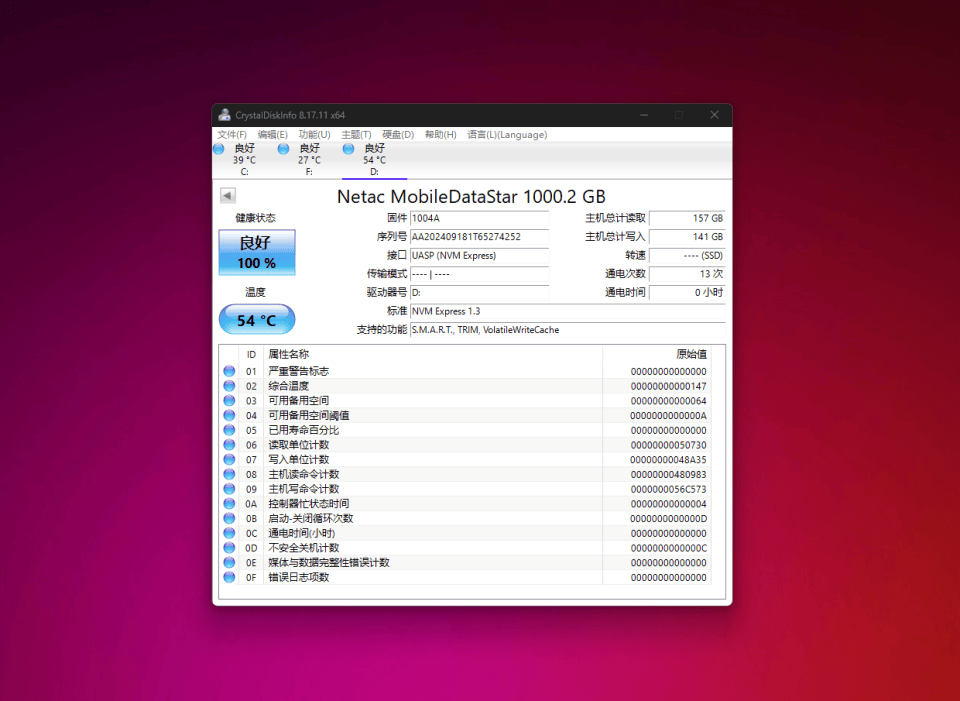960x701 pixels.
Task: Click the 属性名称 column header
Action: (289, 355)
